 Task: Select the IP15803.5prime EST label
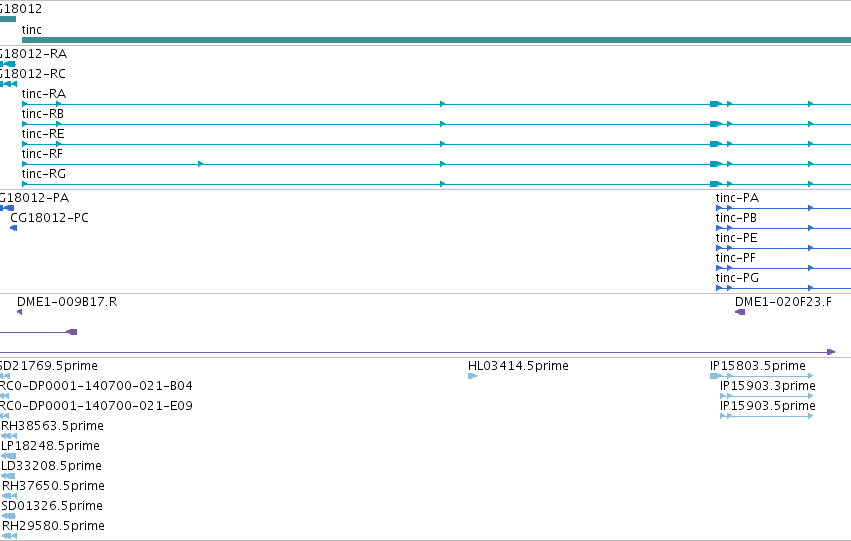coord(758,366)
